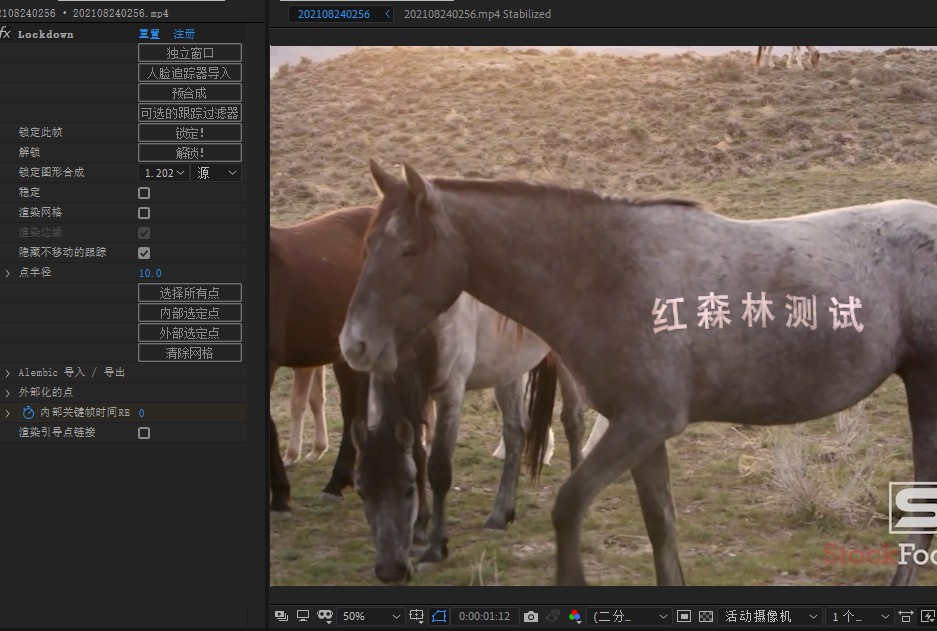Click the 解锁! button

coord(190,152)
